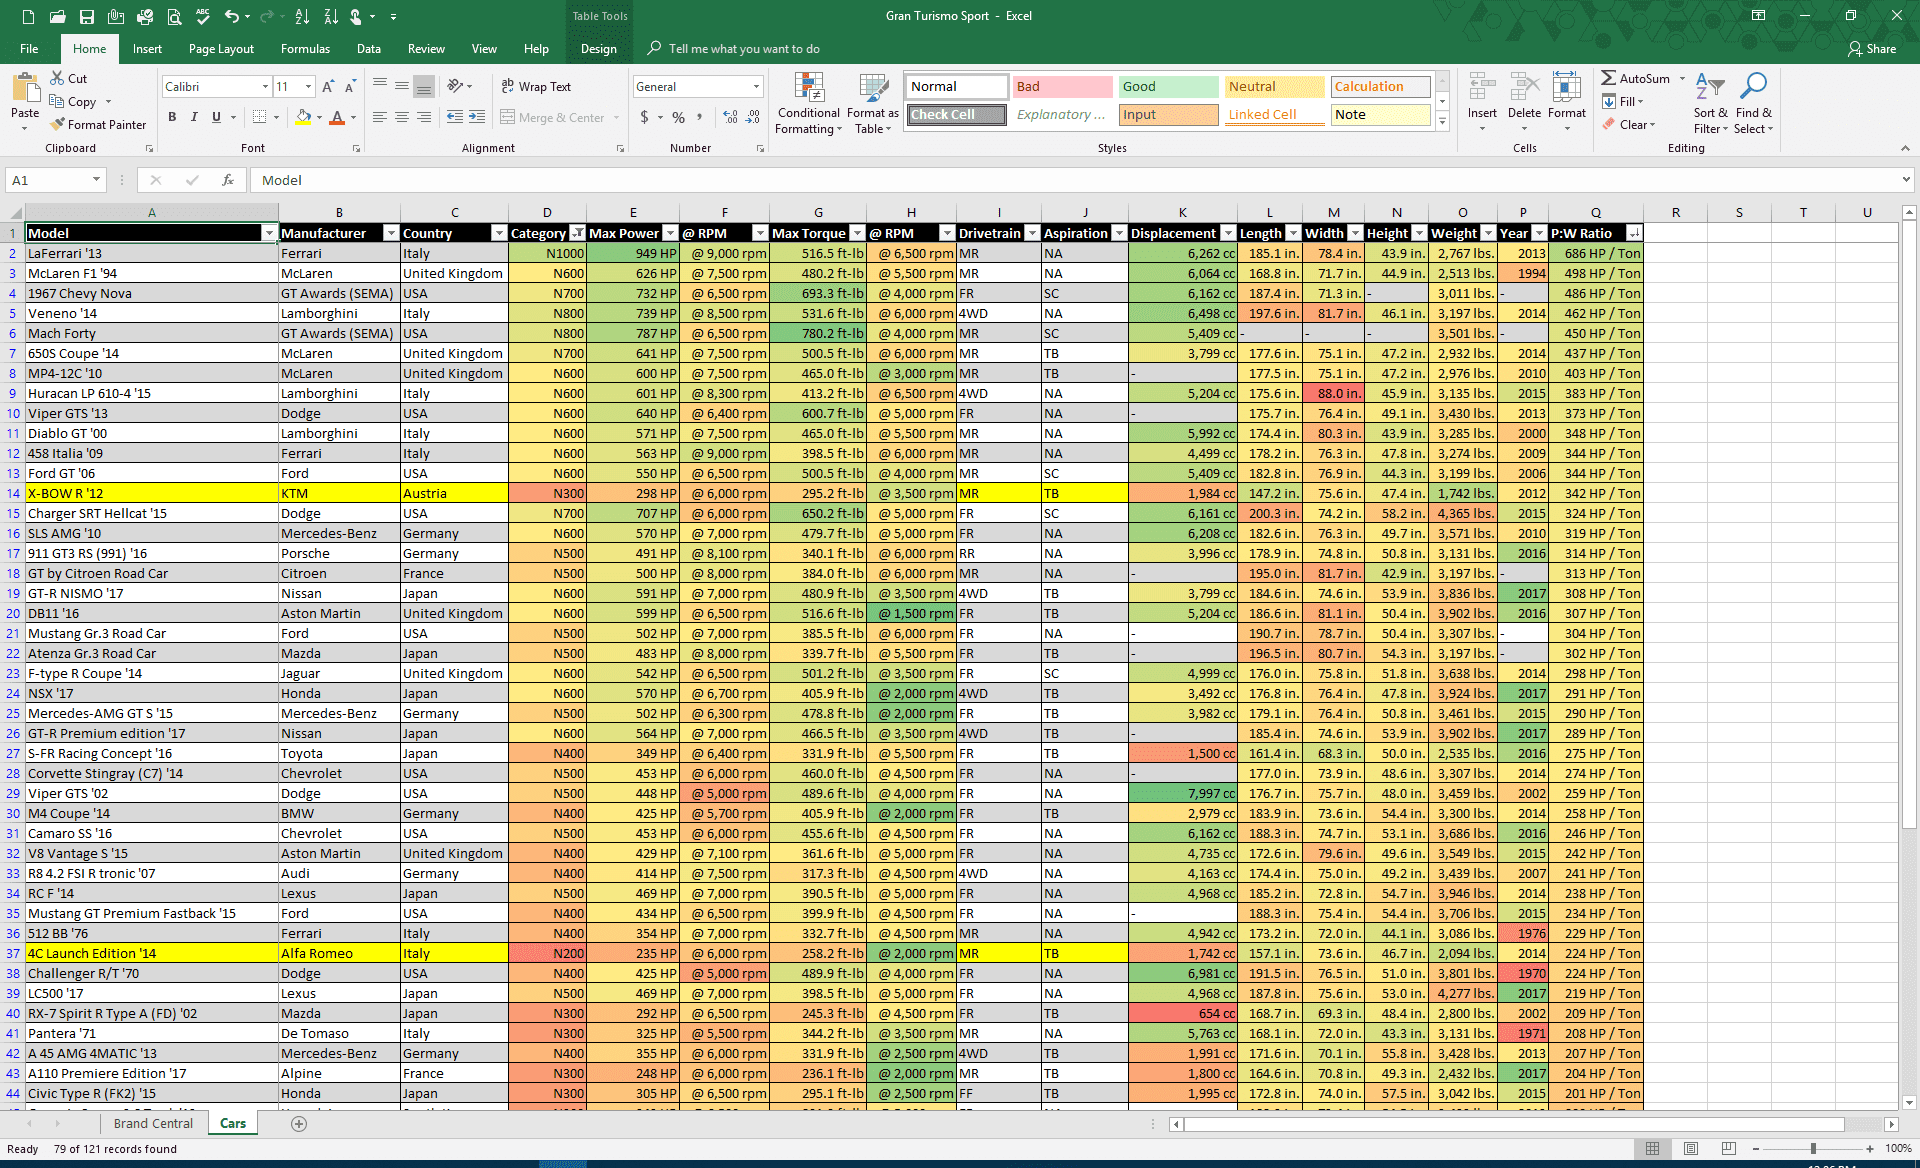Image resolution: width=1920 pixels, height=1168 pixels.
Task: Click the Cut scissors icon
Action: click(57, 78)
